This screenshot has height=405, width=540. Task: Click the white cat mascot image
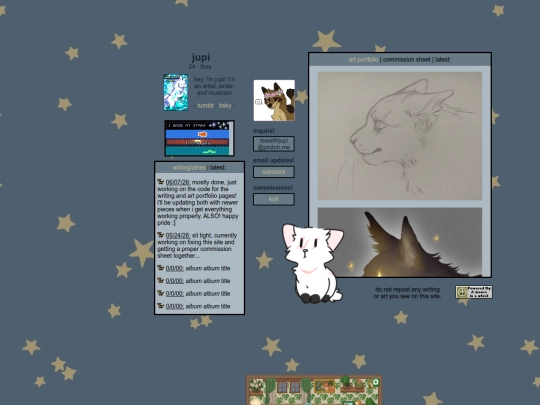(x=313, y=263)
